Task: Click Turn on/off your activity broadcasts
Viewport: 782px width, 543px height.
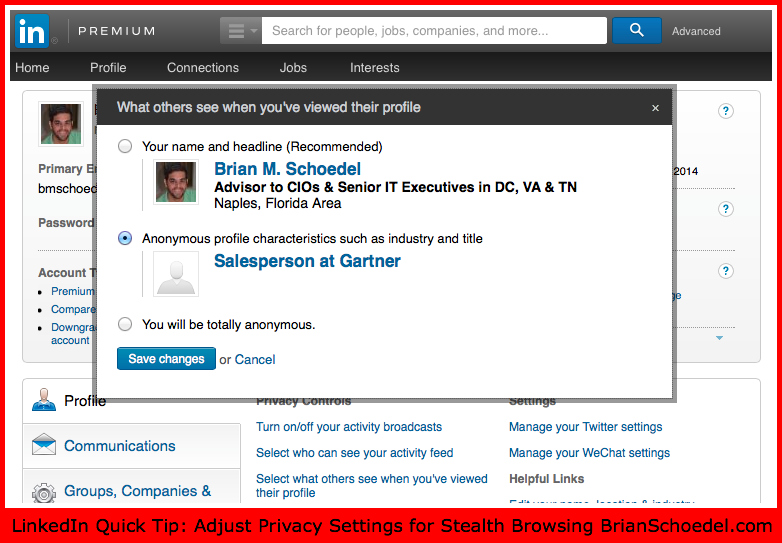Action: click(x=349, y=427)
